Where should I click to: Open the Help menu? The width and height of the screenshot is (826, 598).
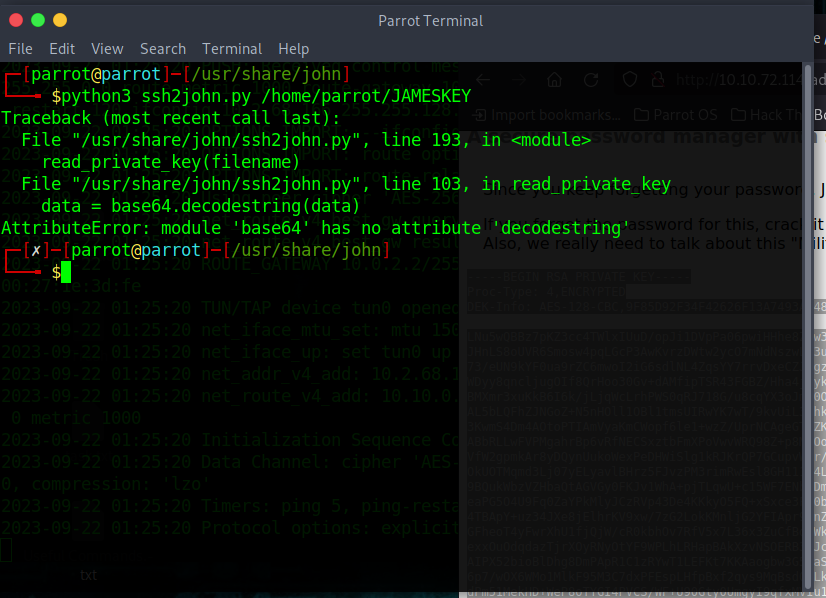click(x=293, y=49)
